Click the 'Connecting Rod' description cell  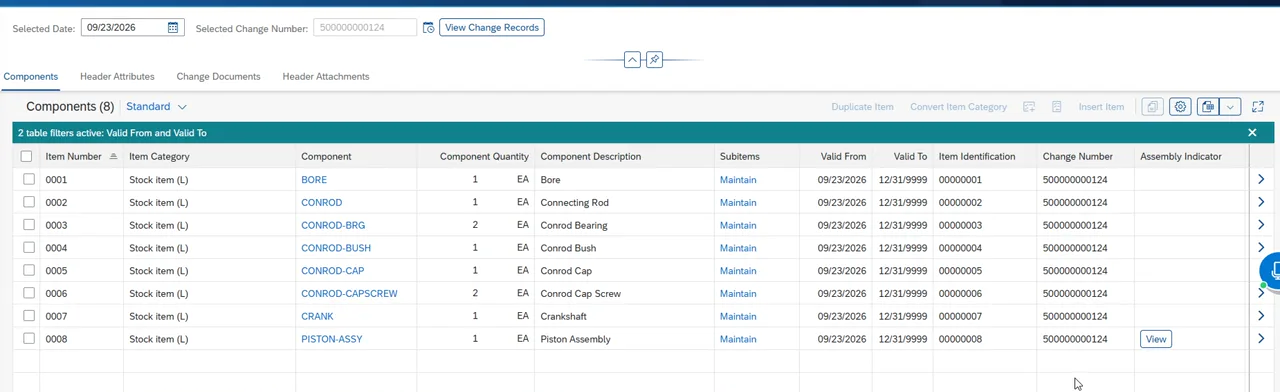click(x=574, y=203)
